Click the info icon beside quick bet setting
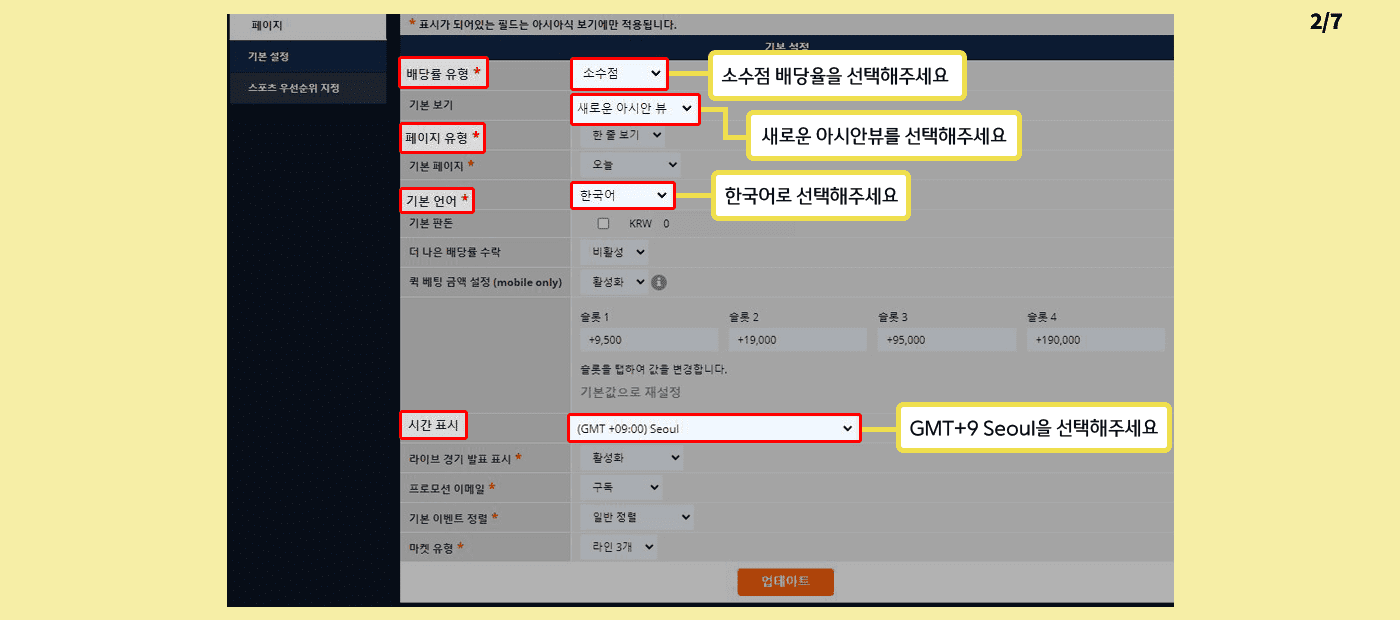 (x=659, y=282)
